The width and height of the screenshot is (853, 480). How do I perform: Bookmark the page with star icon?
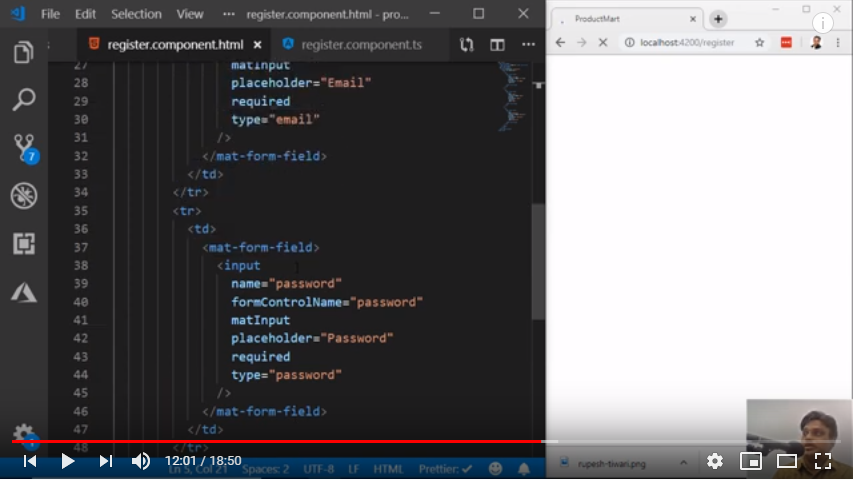[x=759, y=42]
